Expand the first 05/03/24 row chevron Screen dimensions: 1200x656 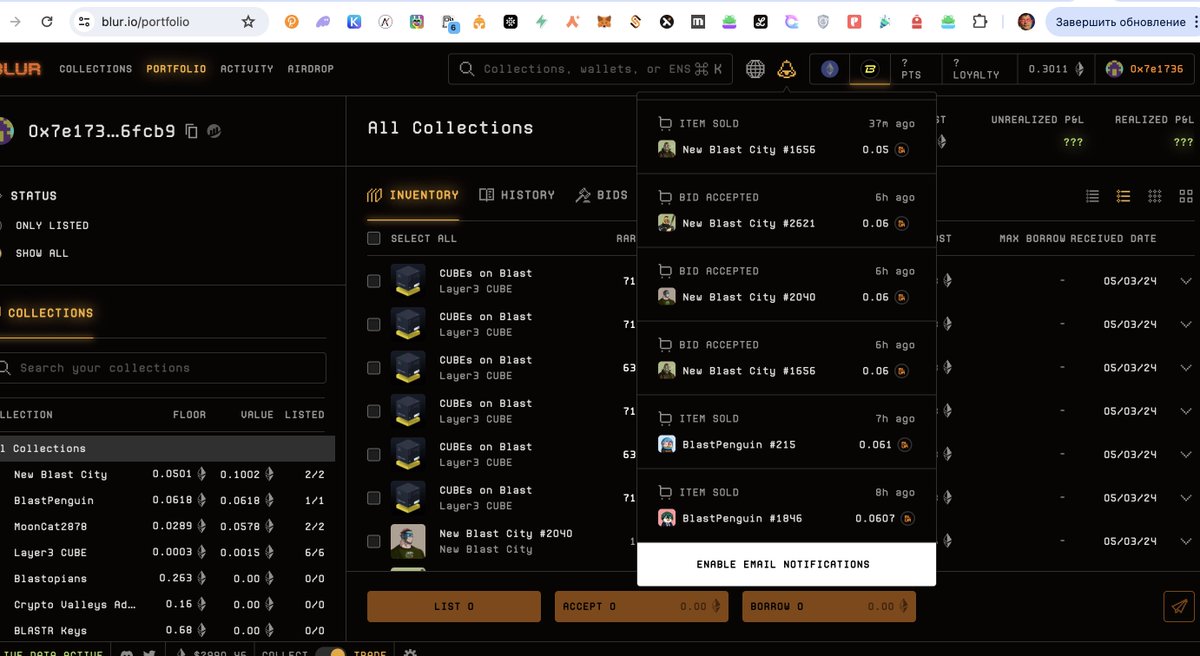1188,281
